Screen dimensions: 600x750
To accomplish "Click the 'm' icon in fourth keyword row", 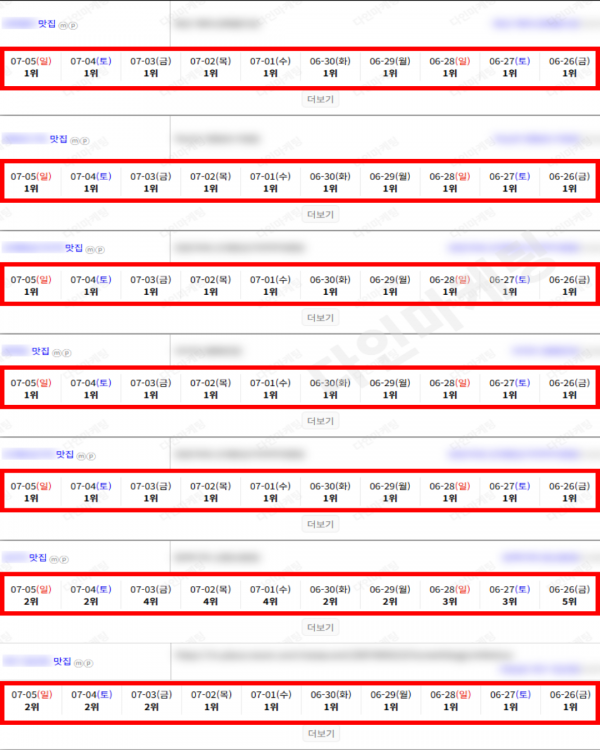I will tap(56, 353).
